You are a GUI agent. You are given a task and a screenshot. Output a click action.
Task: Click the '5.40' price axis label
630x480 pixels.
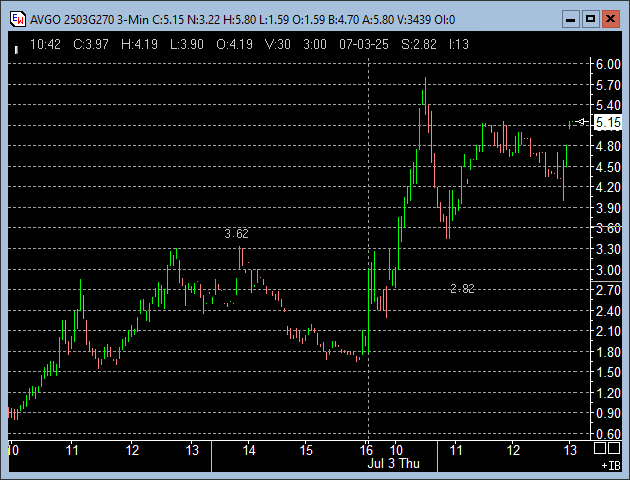(608, 106)
